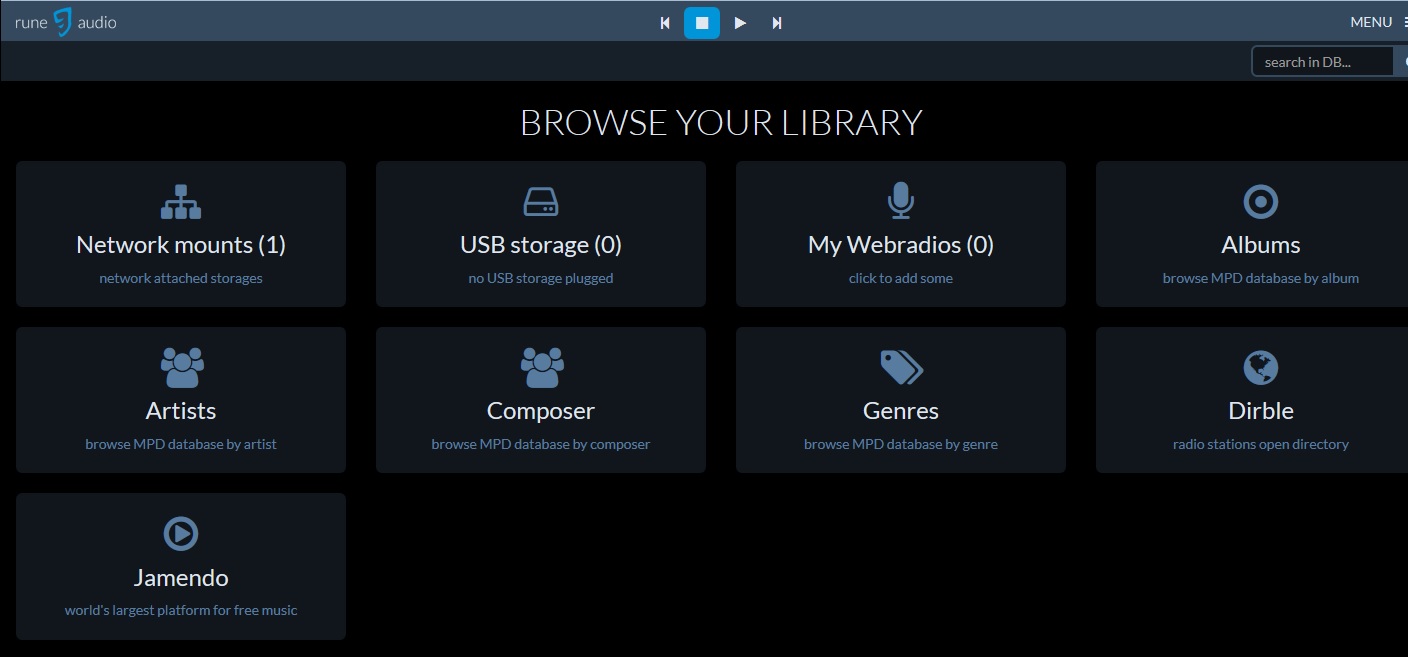The height and width of the screenshot is (657, 1408).
Task: Click the Composer people icon
Action: 541,368
